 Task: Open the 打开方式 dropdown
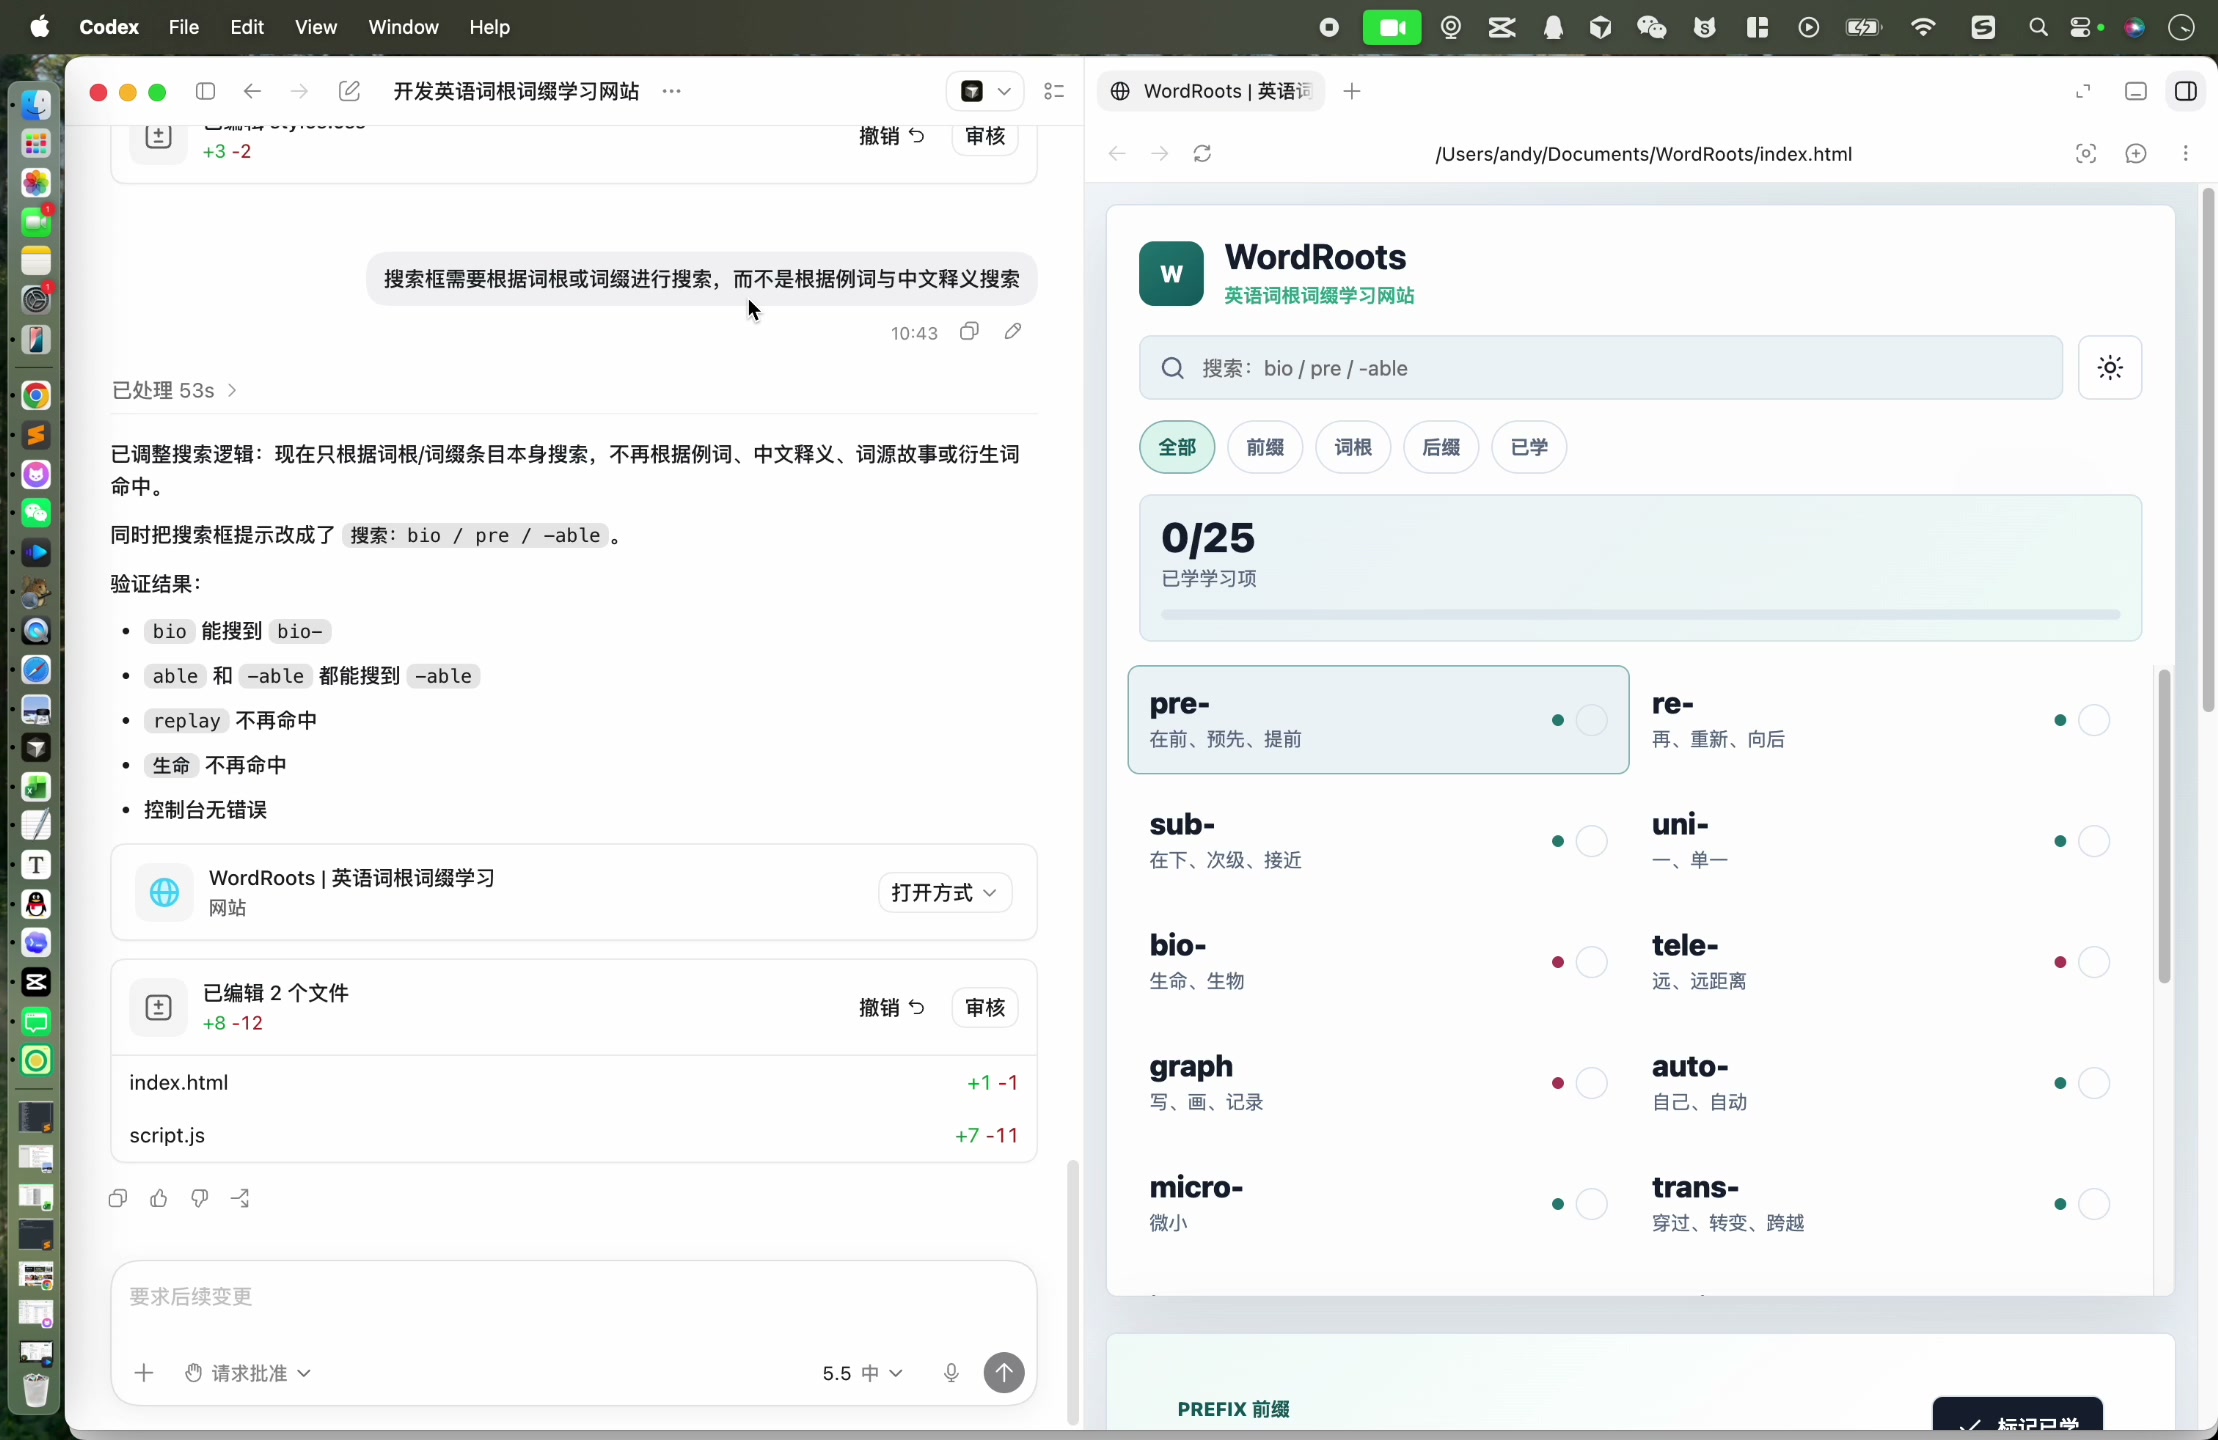tap(945, 892)
